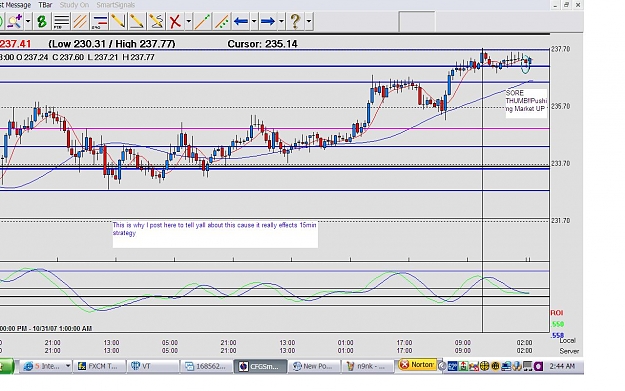Click the circled candle on the chart
The image size is (625, 391).
[526, 64]
